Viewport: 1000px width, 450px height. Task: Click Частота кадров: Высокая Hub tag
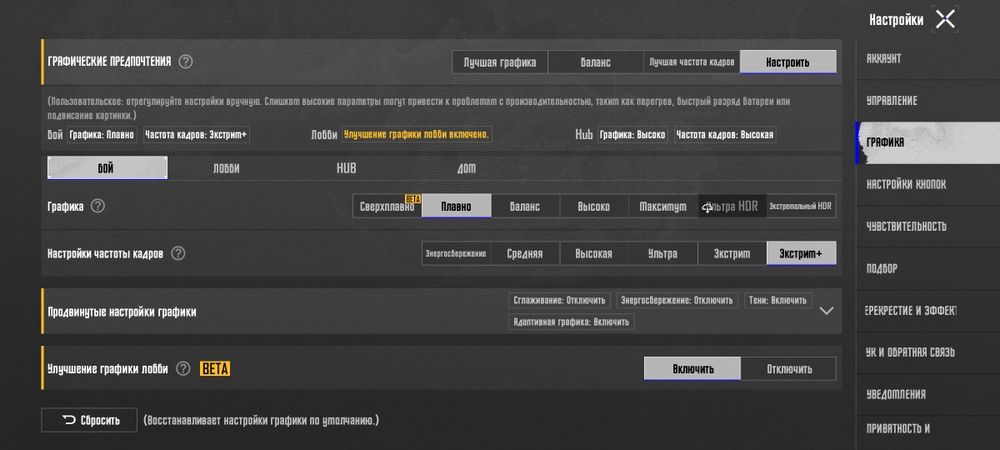[x=725, y=135]
